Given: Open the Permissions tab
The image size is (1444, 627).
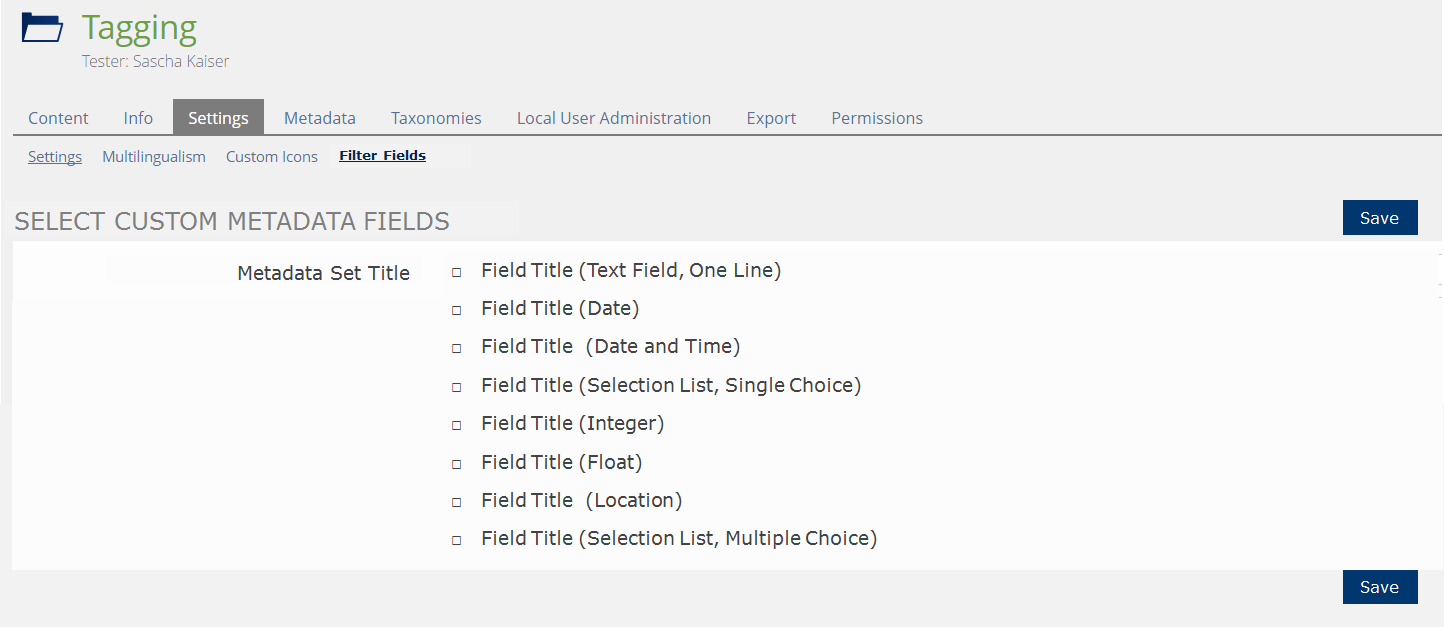Looking at the screenshot, I should [877, 118].
